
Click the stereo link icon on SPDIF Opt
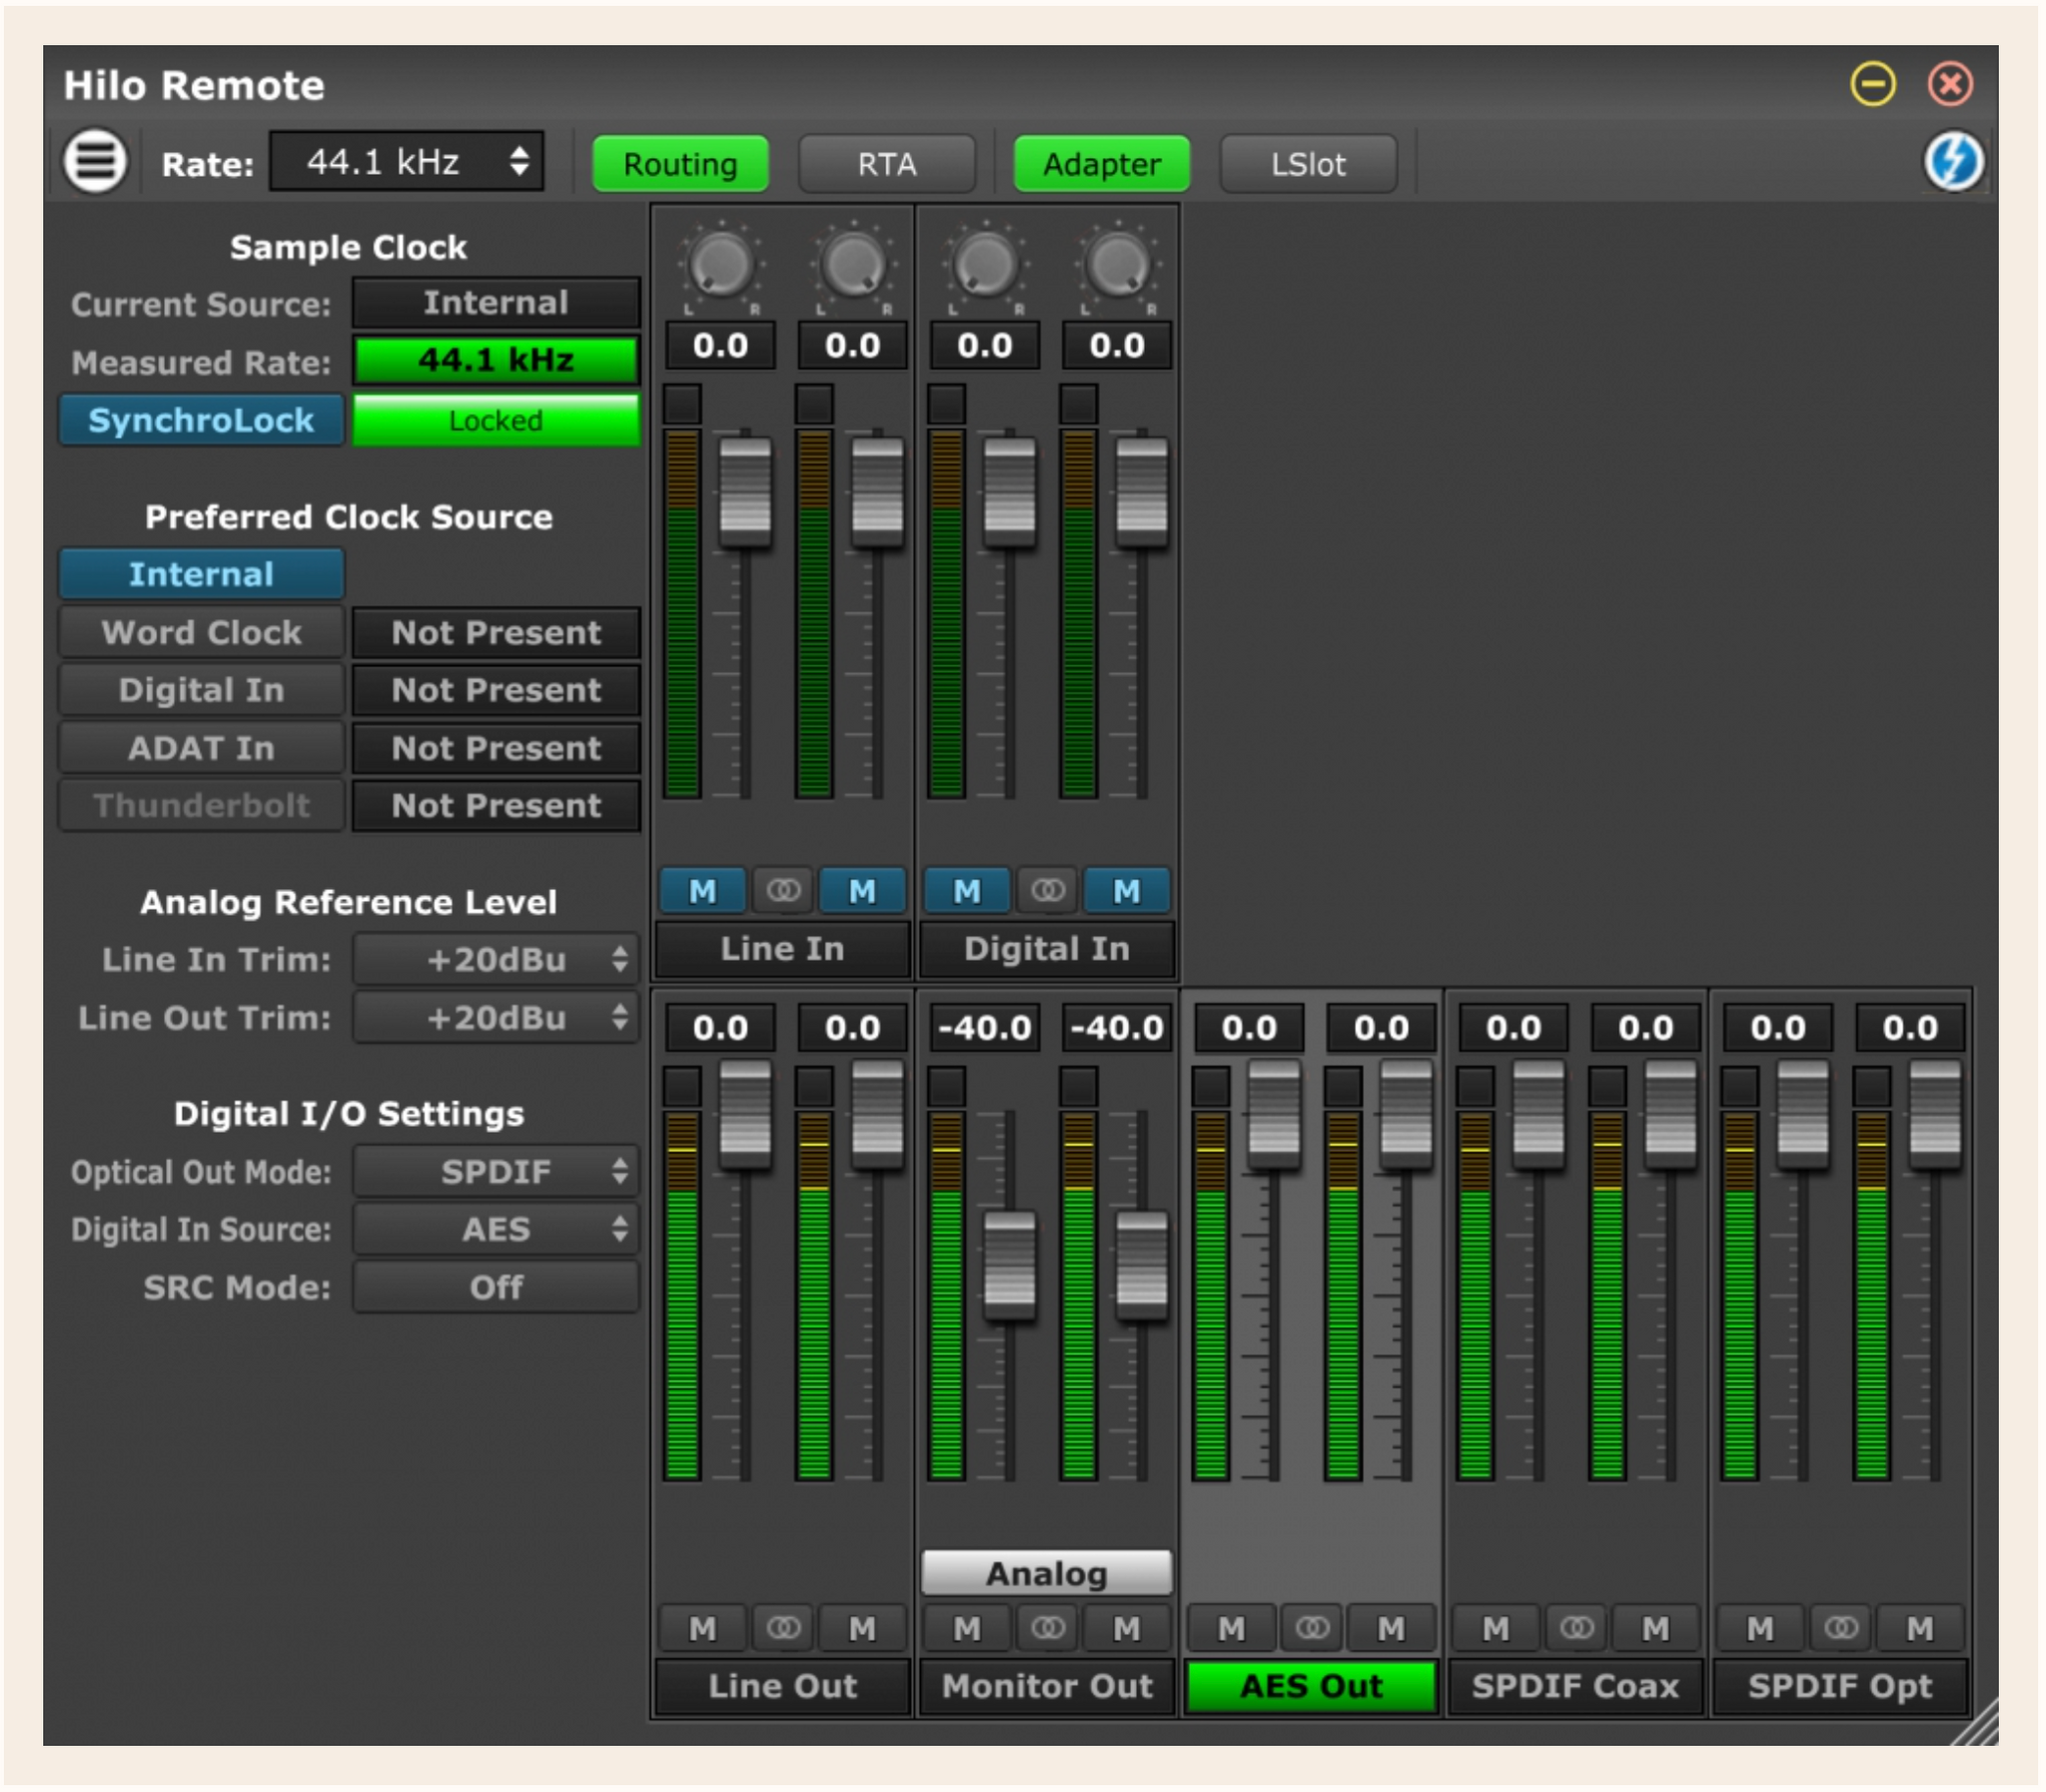(x=1843, y=1628)
